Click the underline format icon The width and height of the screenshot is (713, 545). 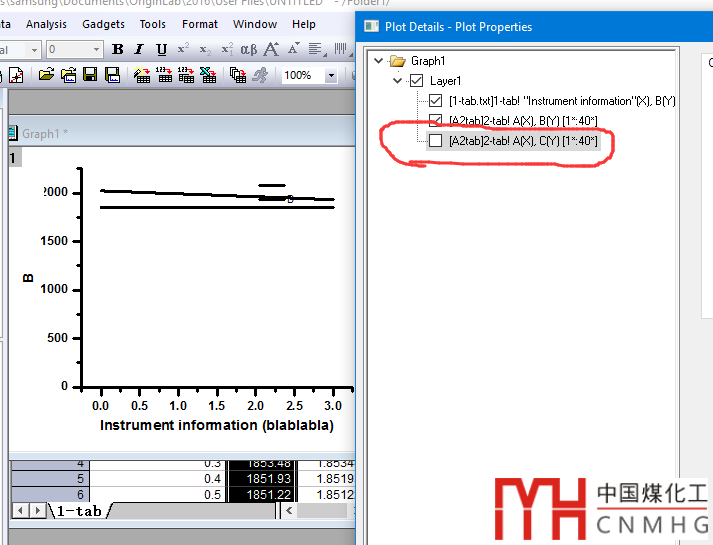pos(161,49)
